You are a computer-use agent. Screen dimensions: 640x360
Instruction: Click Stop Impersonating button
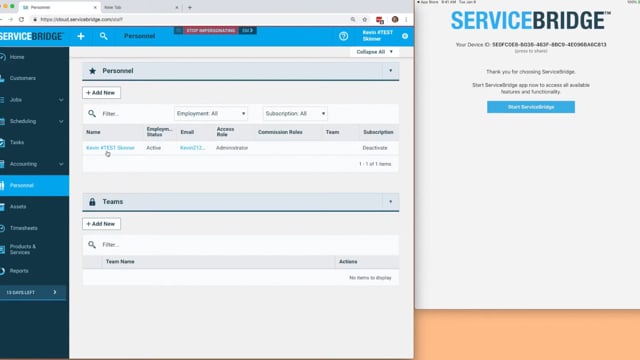coord(211,31)
